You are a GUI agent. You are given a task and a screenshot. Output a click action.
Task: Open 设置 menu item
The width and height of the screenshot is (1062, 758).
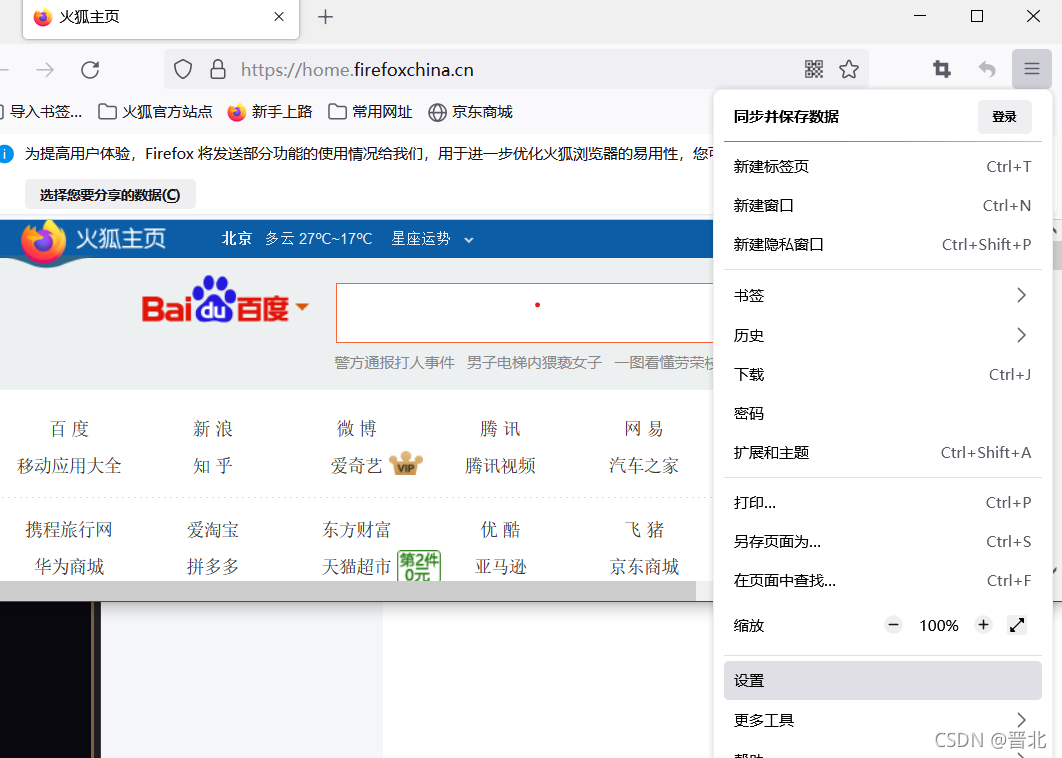coord(883,681)
